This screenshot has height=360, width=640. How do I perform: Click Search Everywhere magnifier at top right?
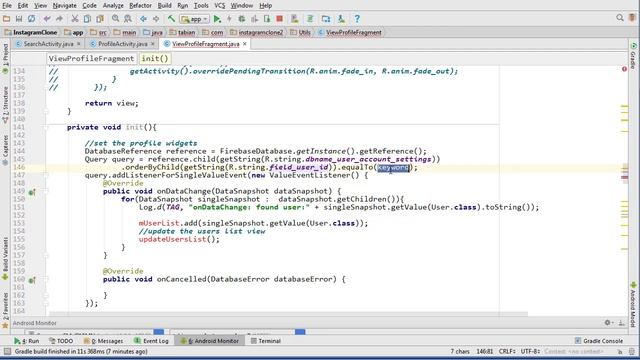click(620, 18)
